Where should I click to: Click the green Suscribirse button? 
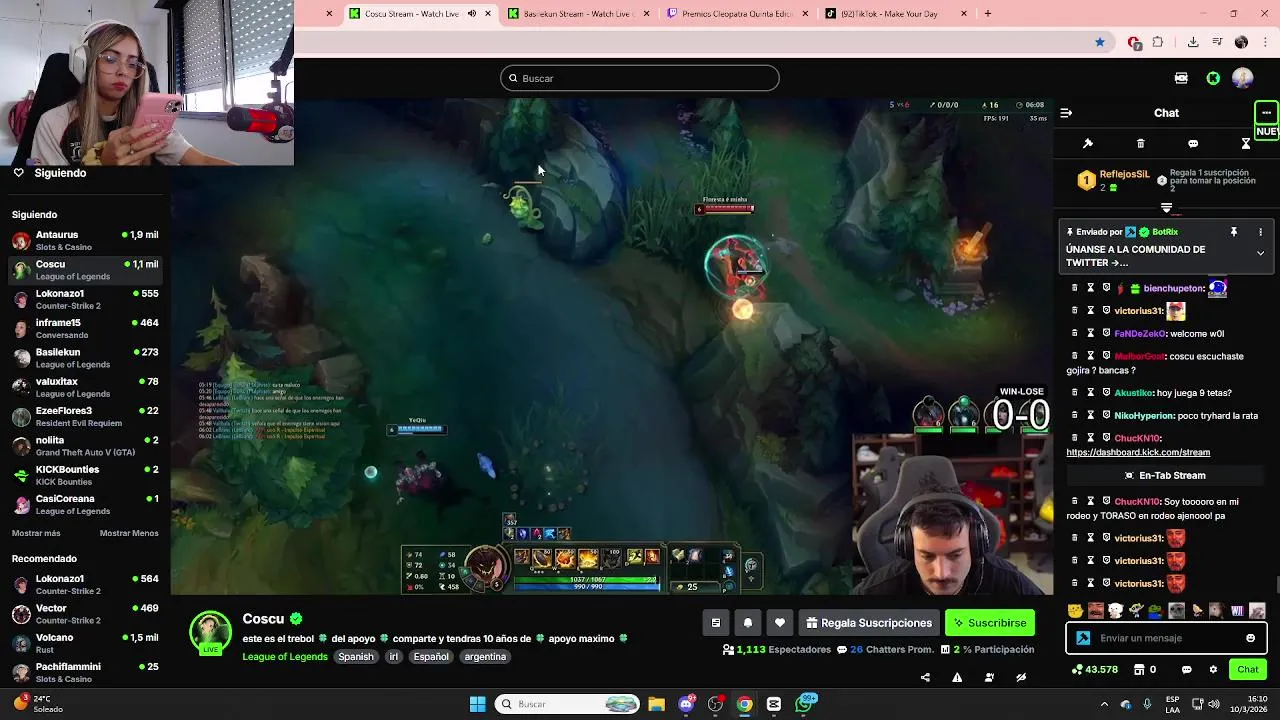990,623
